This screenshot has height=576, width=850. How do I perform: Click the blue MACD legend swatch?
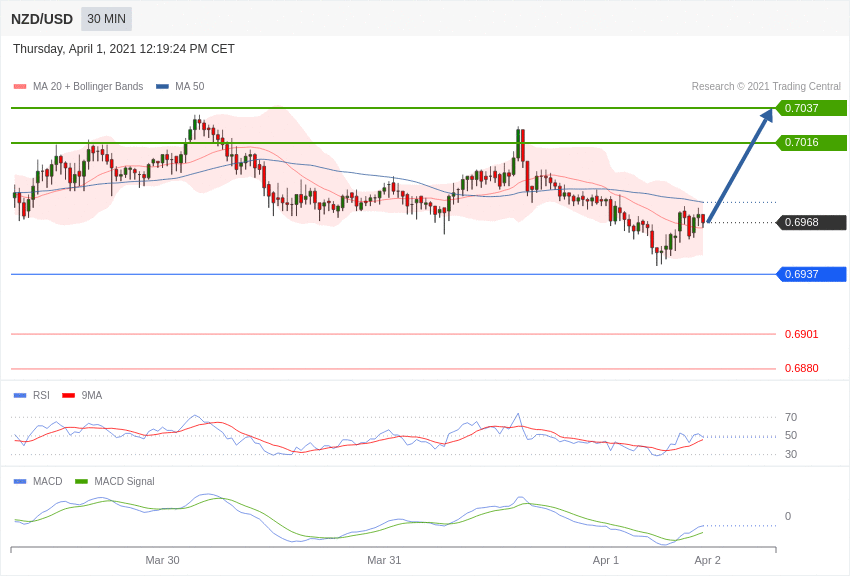pyautogui.click(x=20, y=481)
